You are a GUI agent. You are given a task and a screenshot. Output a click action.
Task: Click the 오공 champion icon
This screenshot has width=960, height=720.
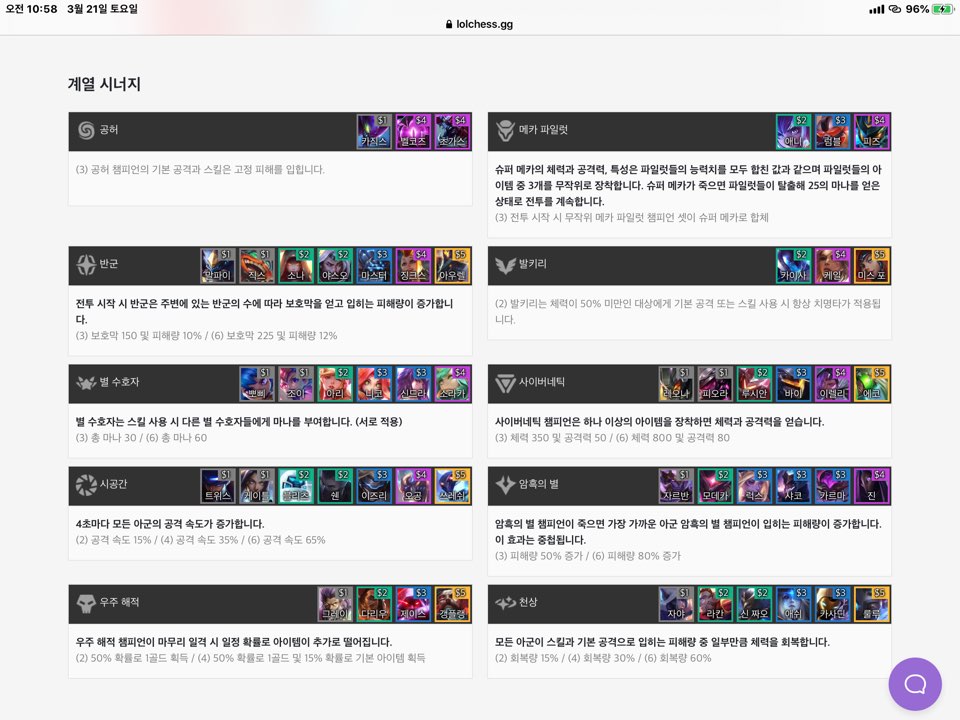point(413,486)
